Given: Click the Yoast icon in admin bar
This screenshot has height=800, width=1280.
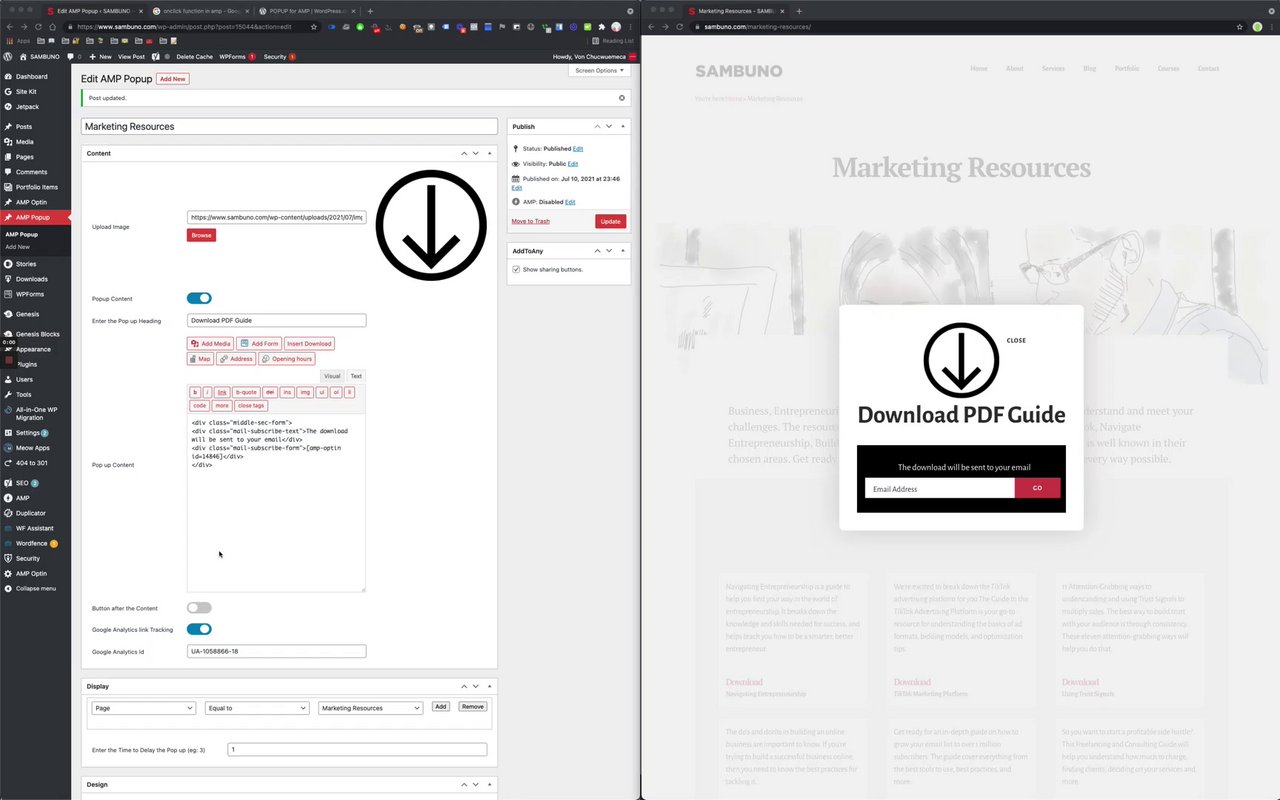Looking at the screenshot, I should pos(157,57).
